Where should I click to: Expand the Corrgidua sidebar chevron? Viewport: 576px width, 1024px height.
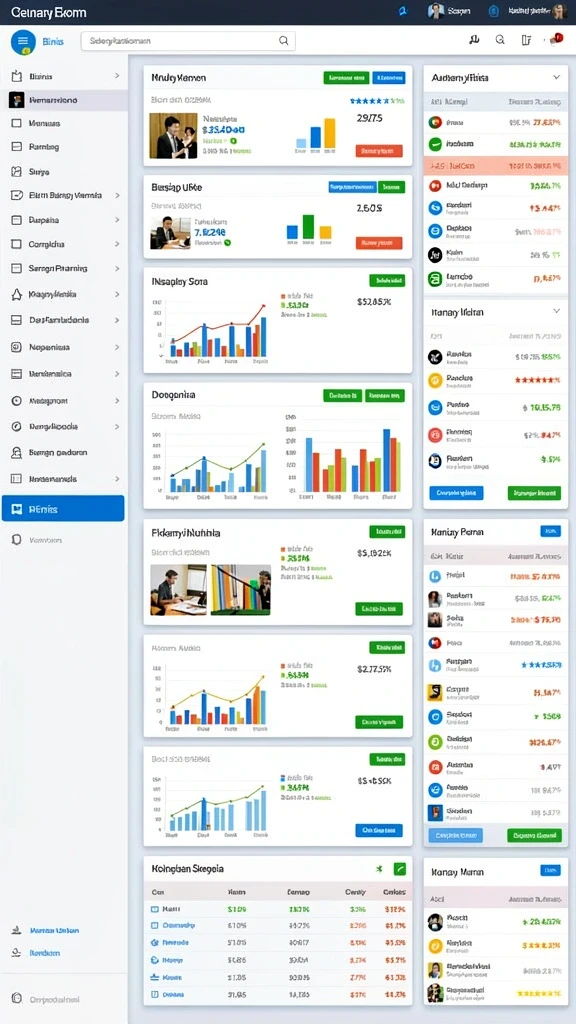point(117,244)
